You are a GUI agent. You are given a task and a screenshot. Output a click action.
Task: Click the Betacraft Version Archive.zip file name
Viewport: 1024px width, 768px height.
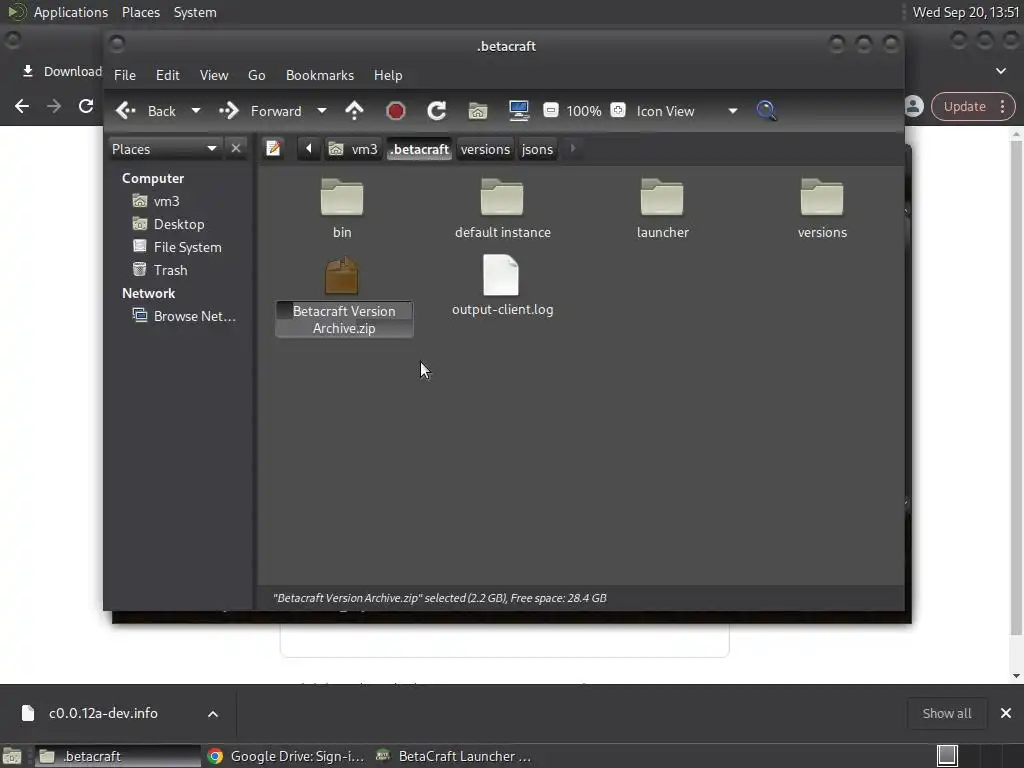[344, 319]
